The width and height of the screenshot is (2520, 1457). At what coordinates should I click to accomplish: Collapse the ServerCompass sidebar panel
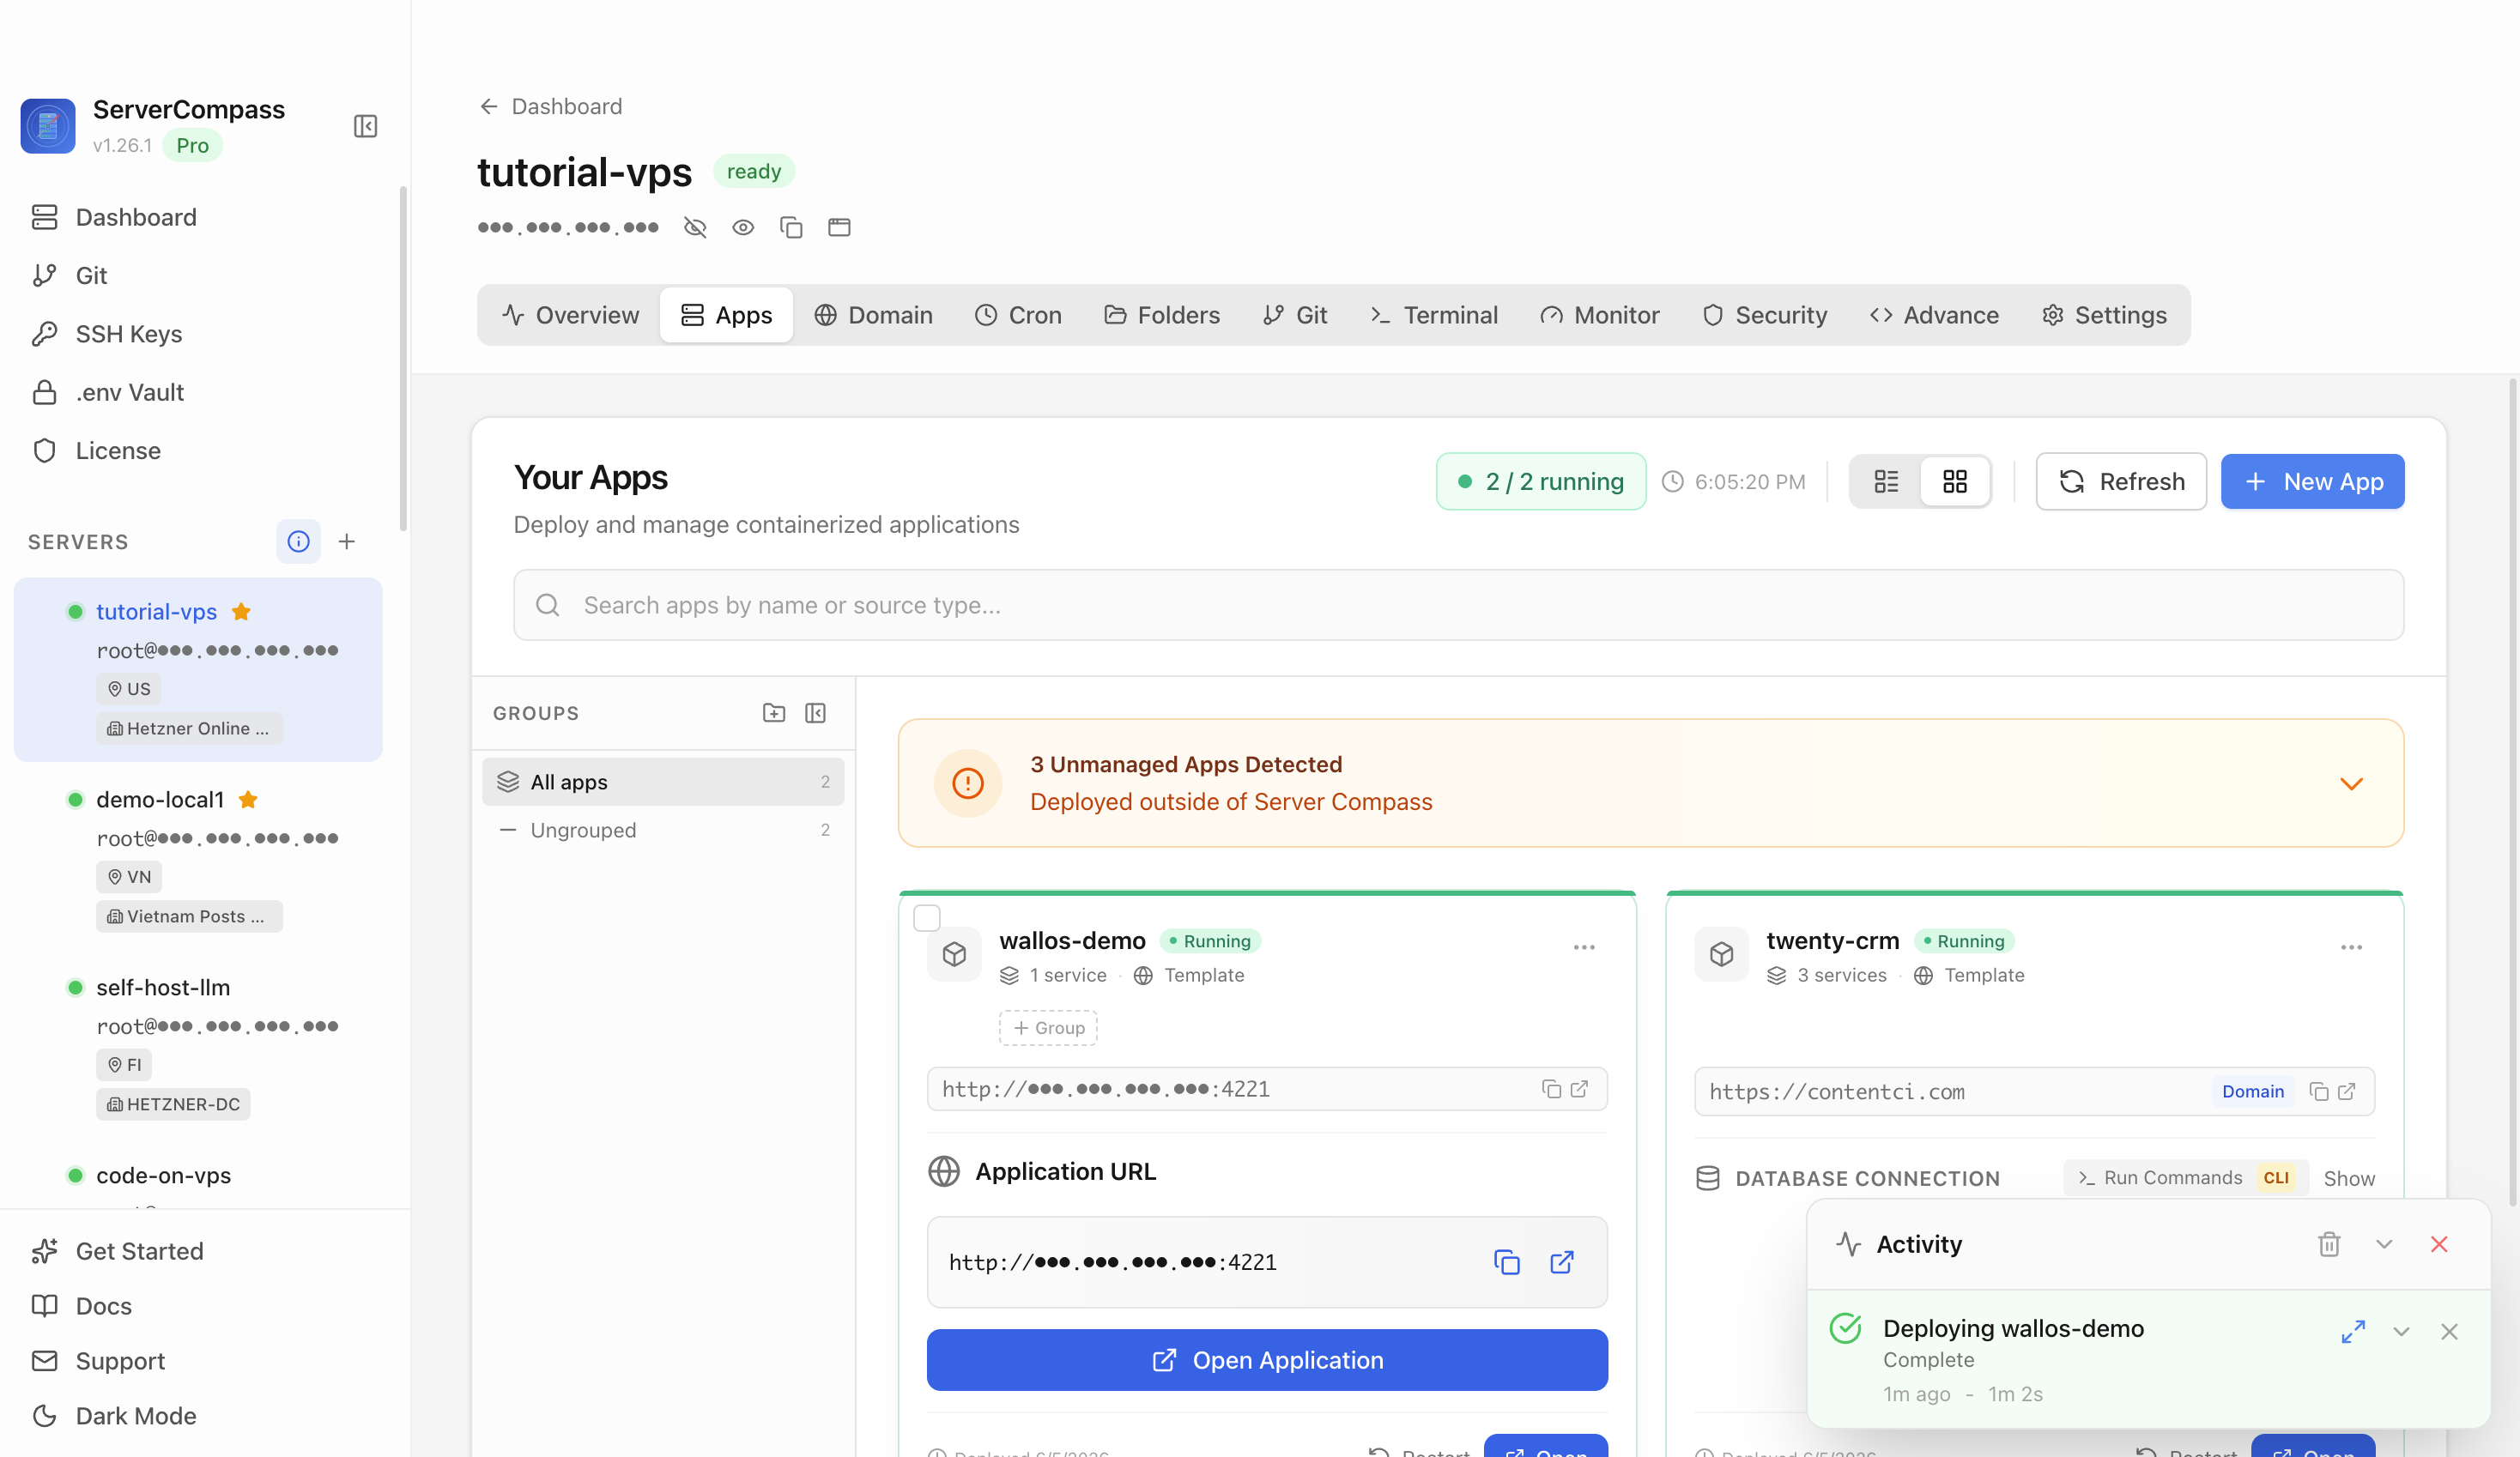coord(365,126)
